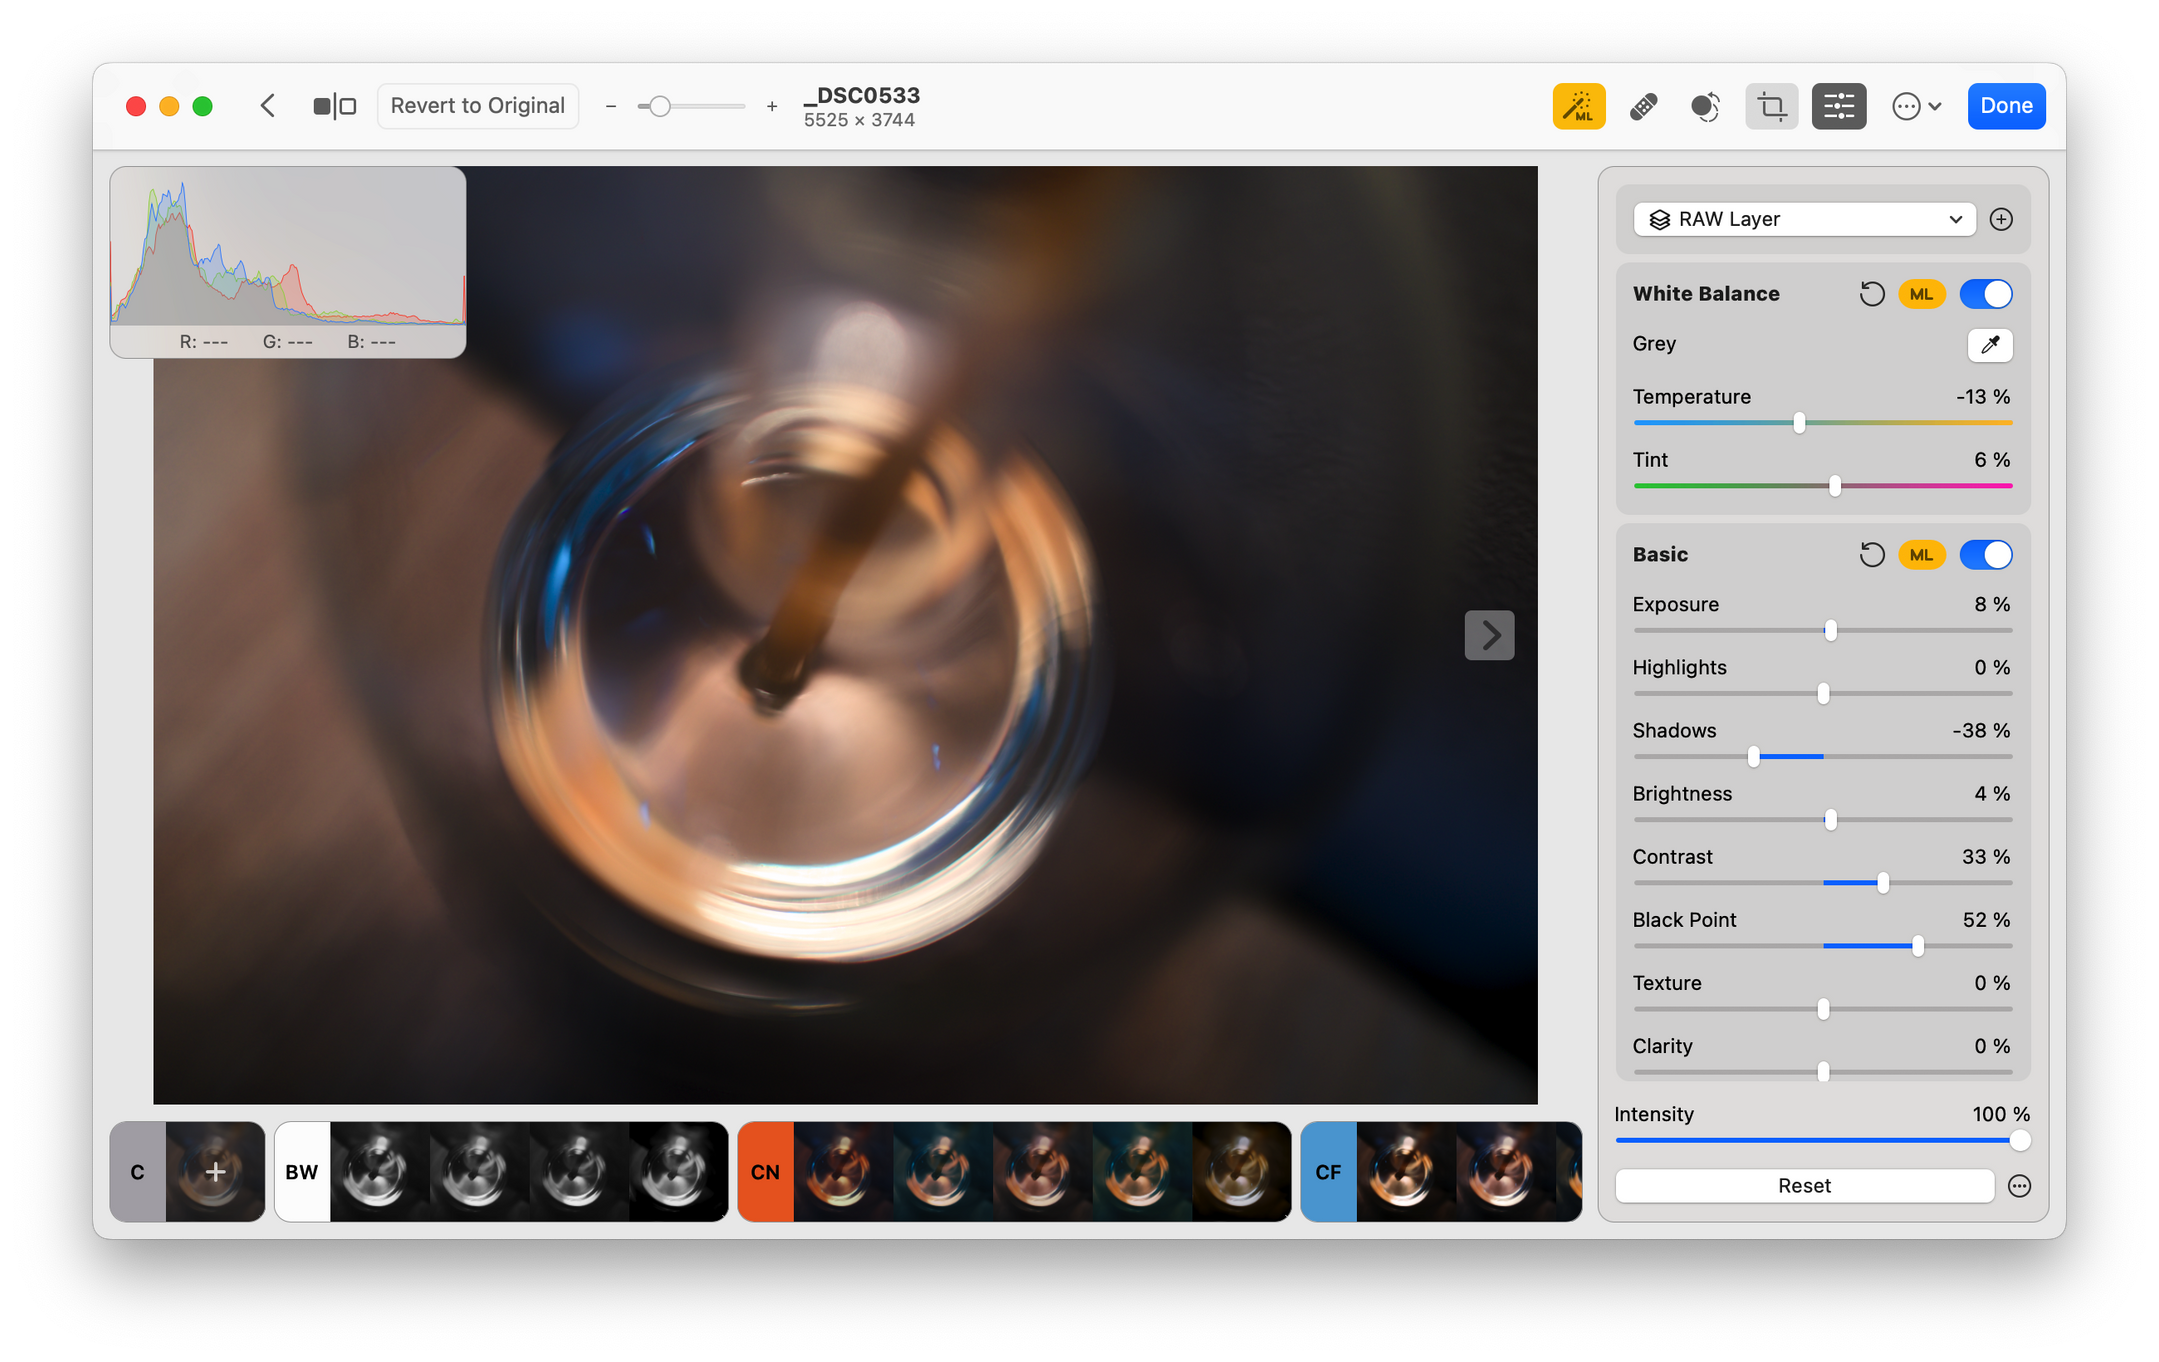Adjust the Highlights slider
The height and width of the screenshot is (1362, 2159).
[1822, 693]
